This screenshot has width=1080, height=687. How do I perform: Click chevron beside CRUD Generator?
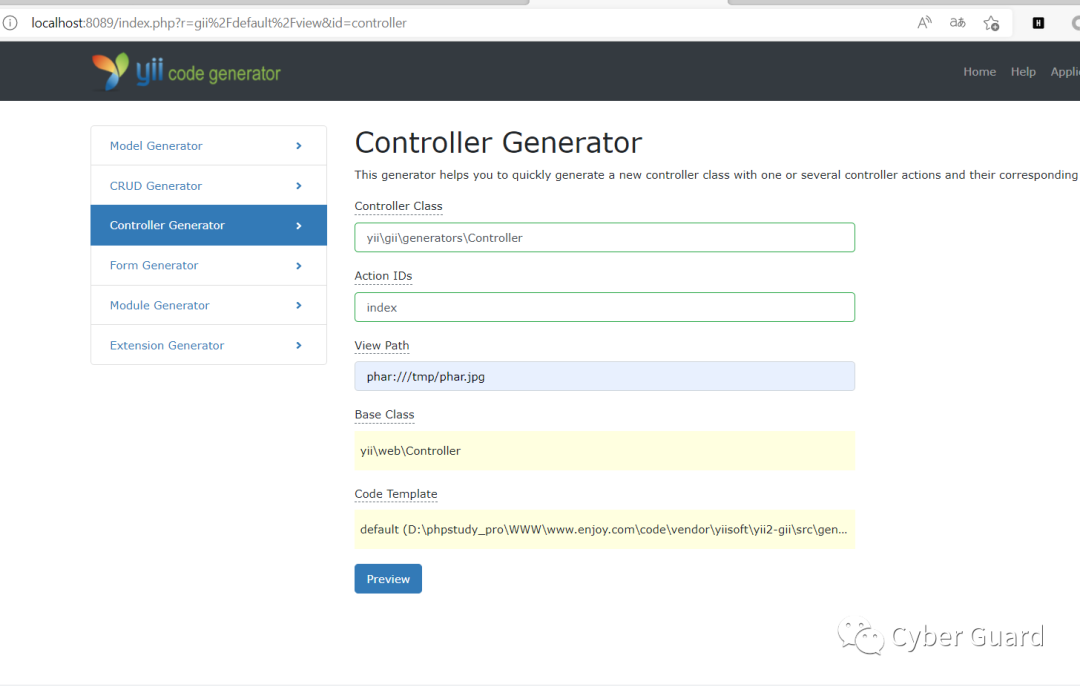click(299, 186)
